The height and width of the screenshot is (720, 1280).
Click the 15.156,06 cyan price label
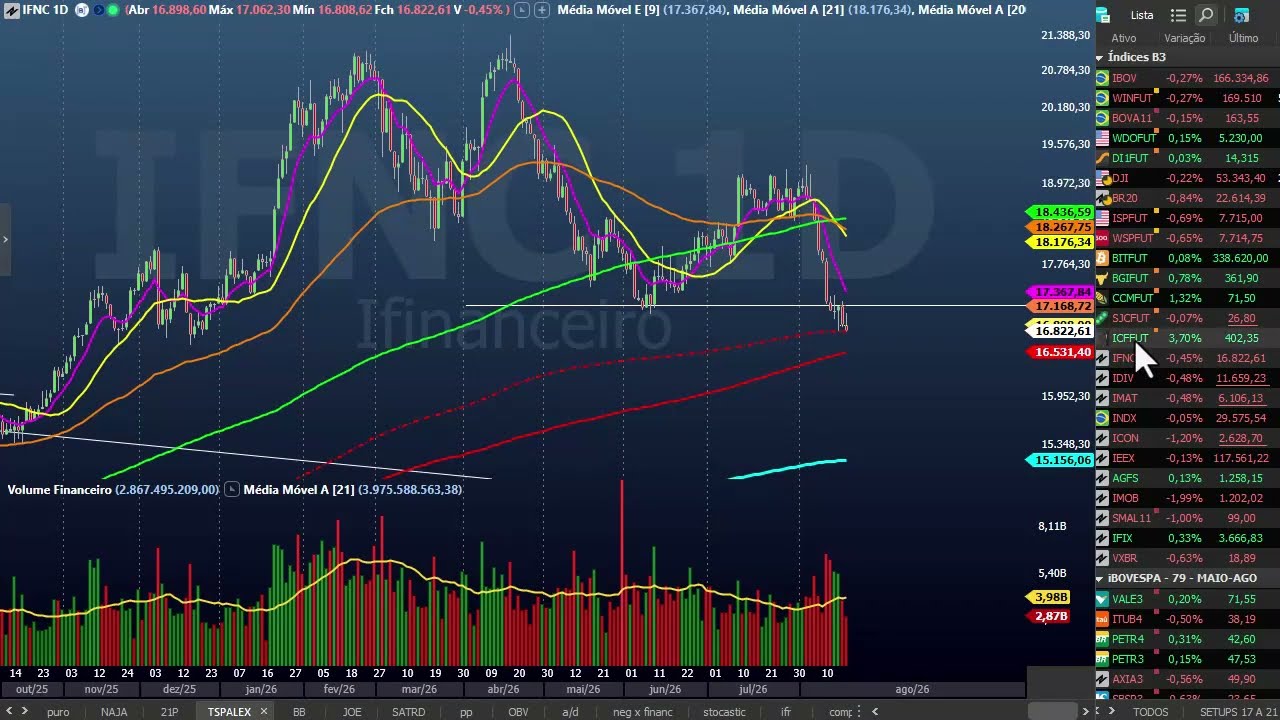point(1062,460)
